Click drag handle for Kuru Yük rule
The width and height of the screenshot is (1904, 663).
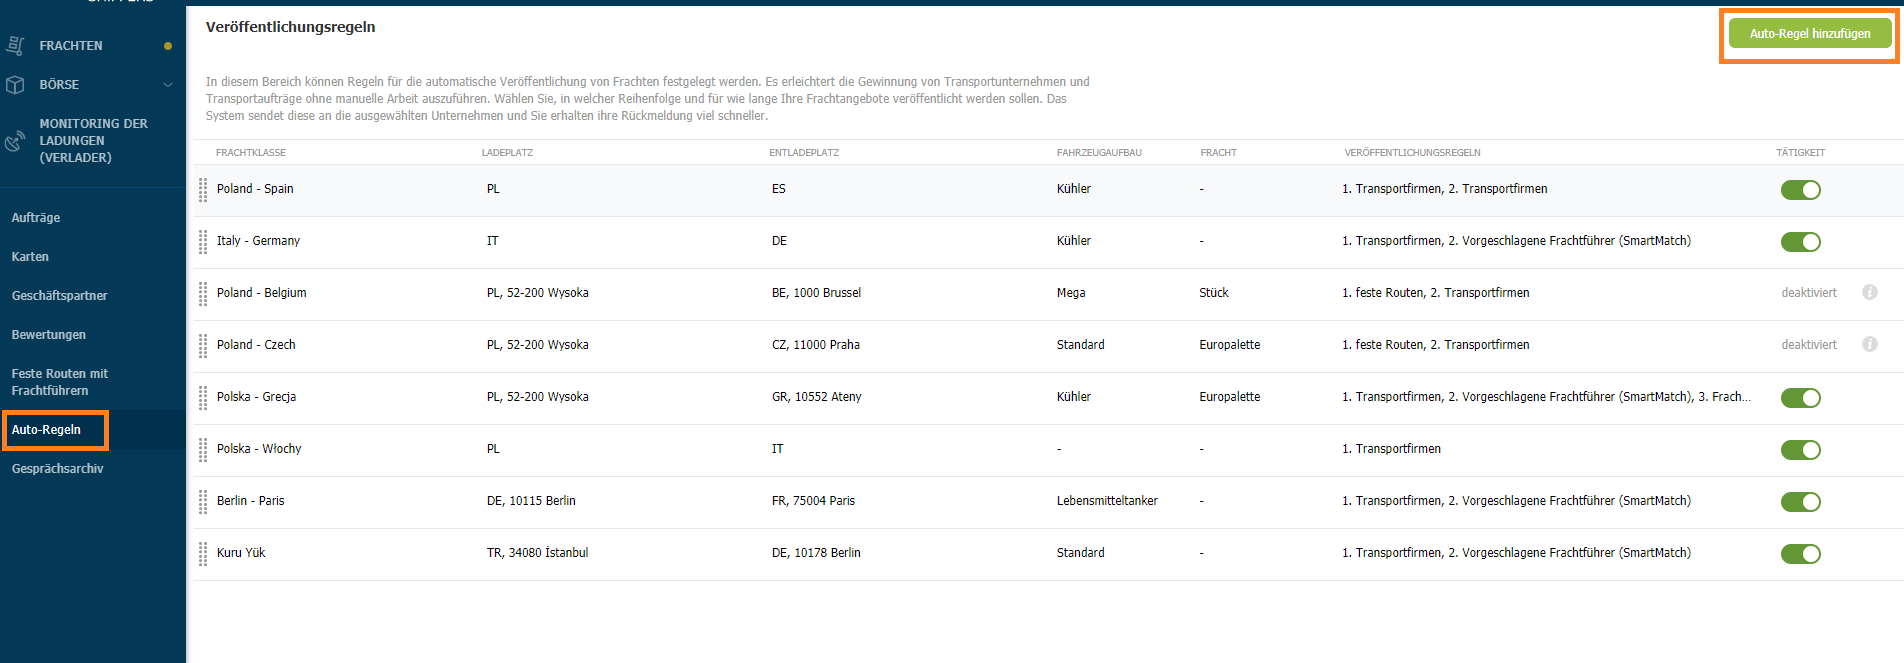[x=203, y=554]
